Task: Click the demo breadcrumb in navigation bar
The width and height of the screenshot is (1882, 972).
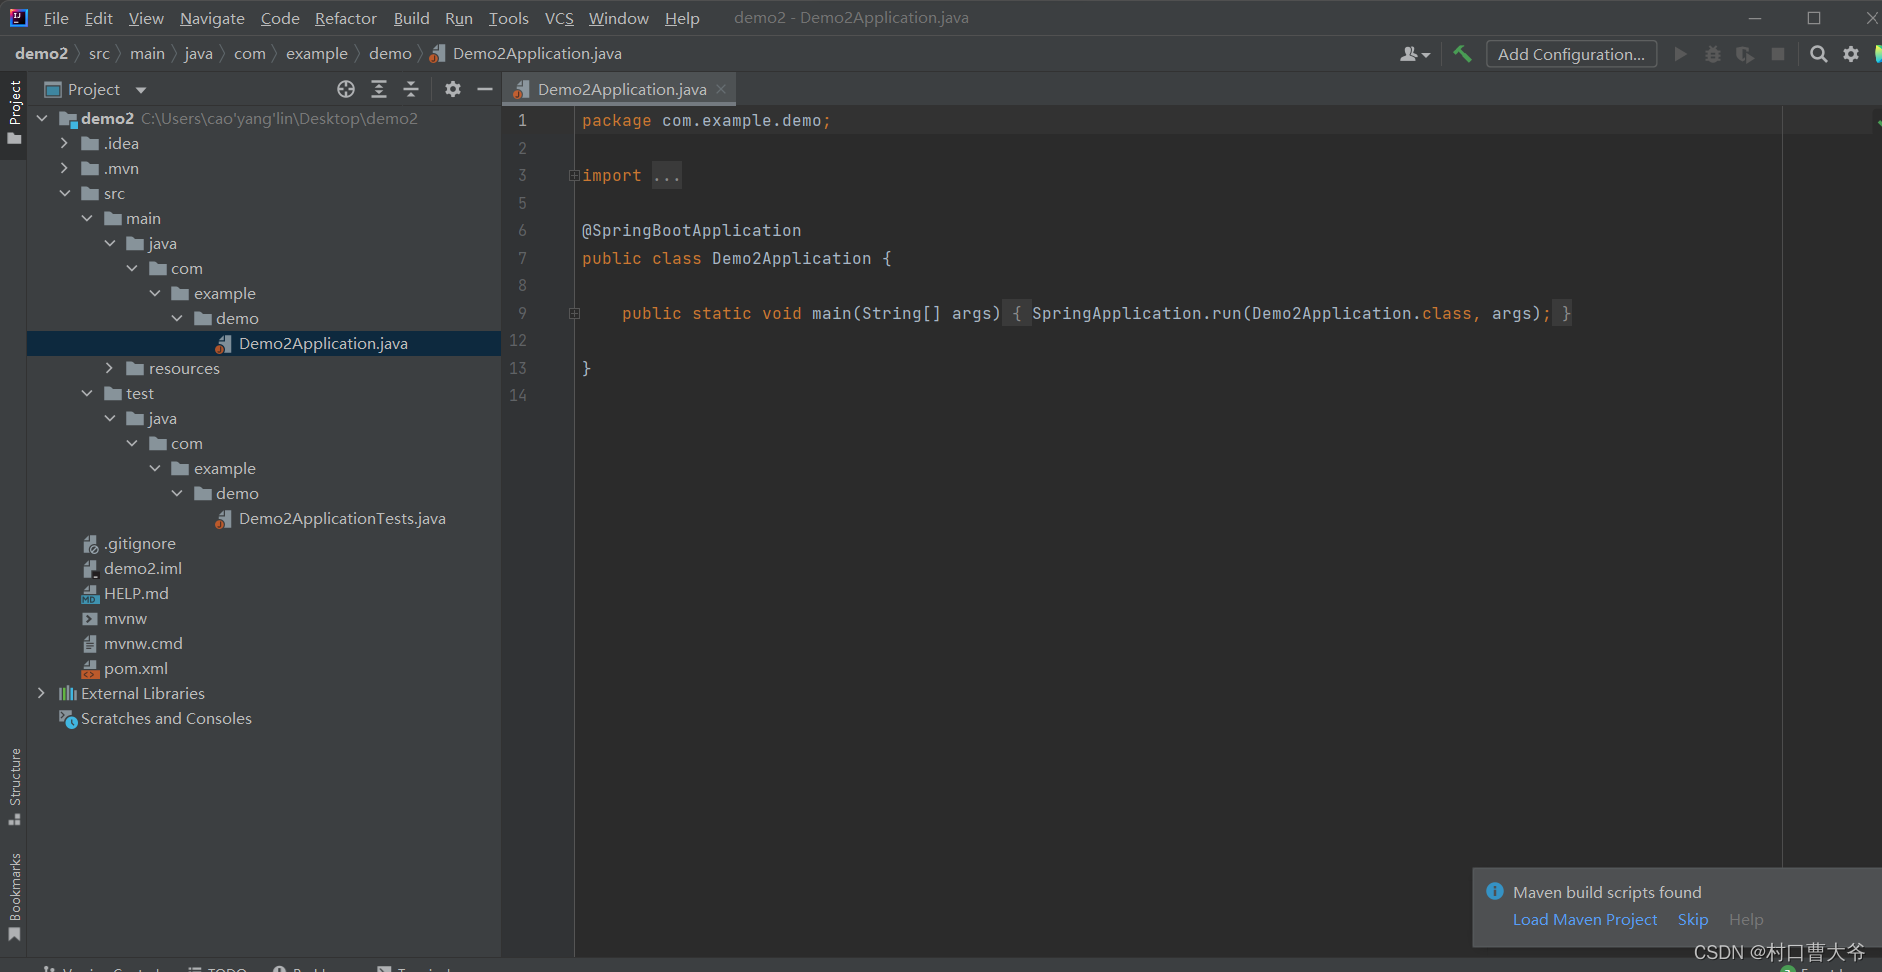Action: 390,53
